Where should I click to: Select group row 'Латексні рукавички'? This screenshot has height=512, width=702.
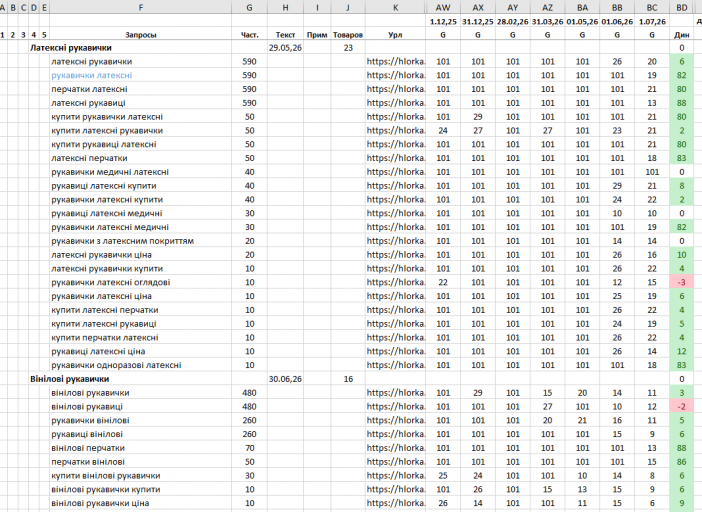point(71,48)
